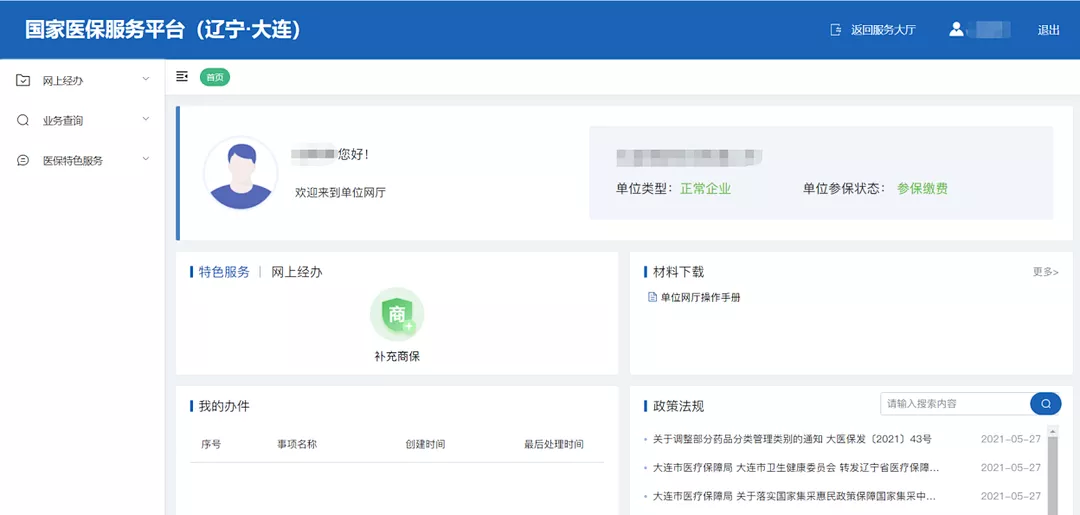Expand the 医保特色服务 sidebar chevron
Viewport: 1080px width, 515px height.
point(146,159)
